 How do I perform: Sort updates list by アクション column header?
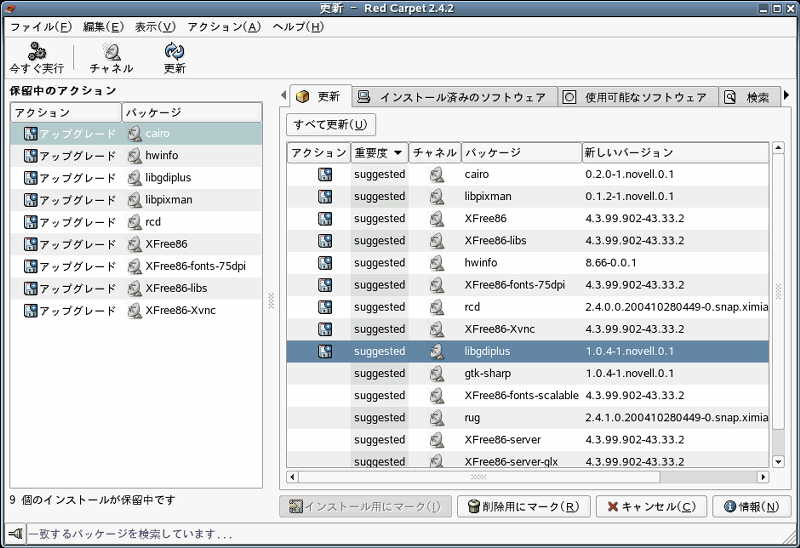pos(318,153)
